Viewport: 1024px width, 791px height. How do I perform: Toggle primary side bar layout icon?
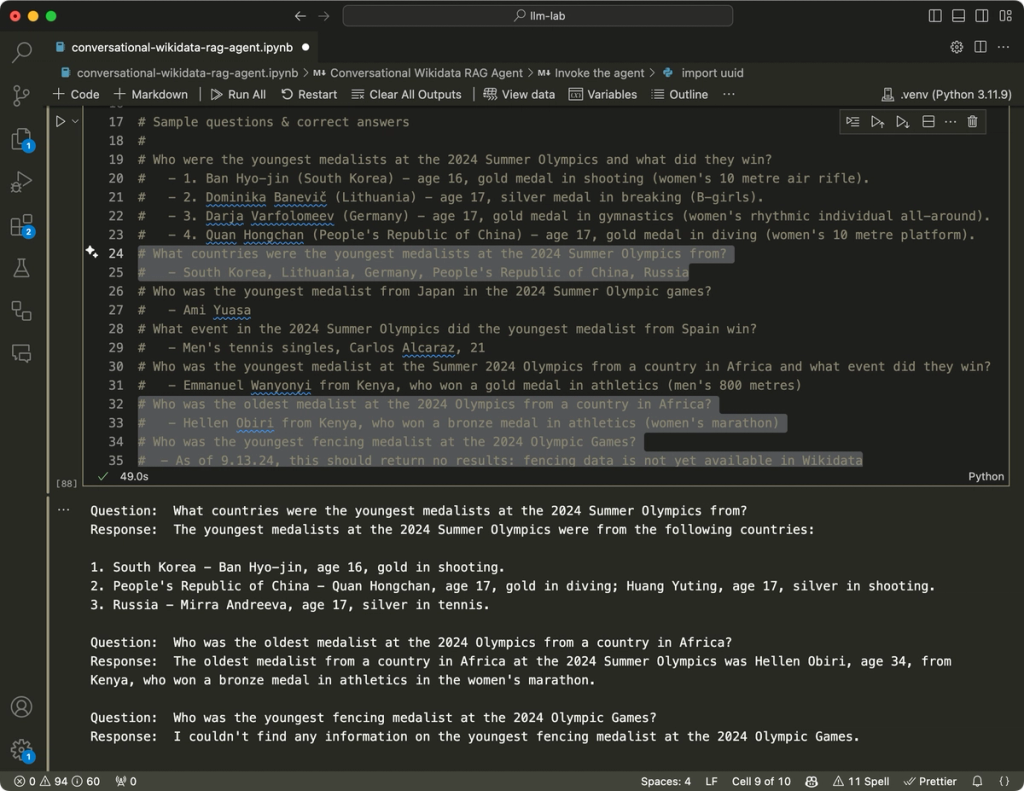[x=935, y=16]
